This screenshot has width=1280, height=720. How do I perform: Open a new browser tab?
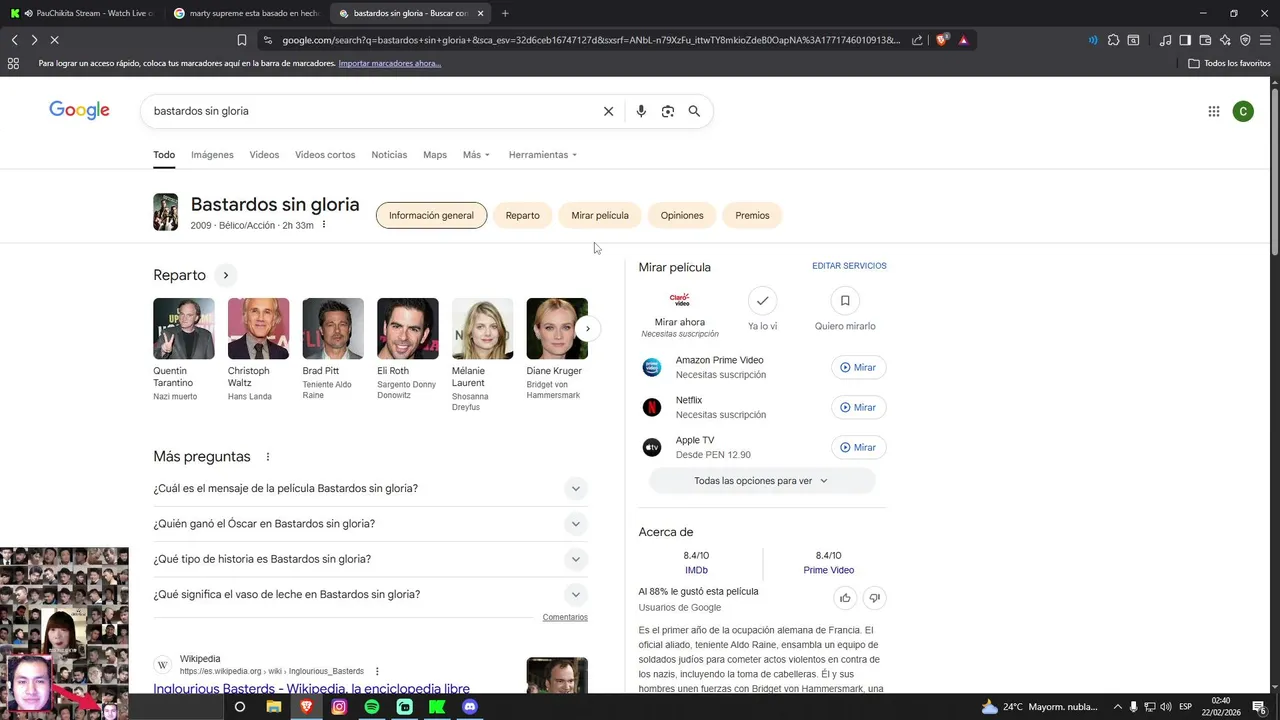point(505,13)
